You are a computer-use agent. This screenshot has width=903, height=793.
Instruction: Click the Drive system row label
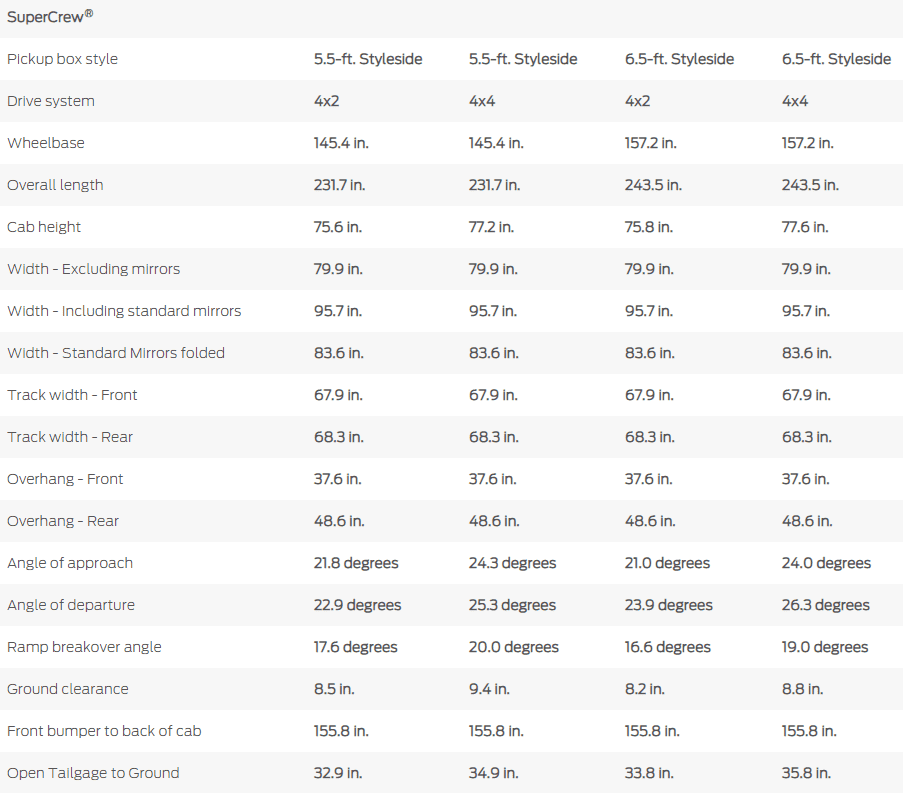tap(51, 101)
